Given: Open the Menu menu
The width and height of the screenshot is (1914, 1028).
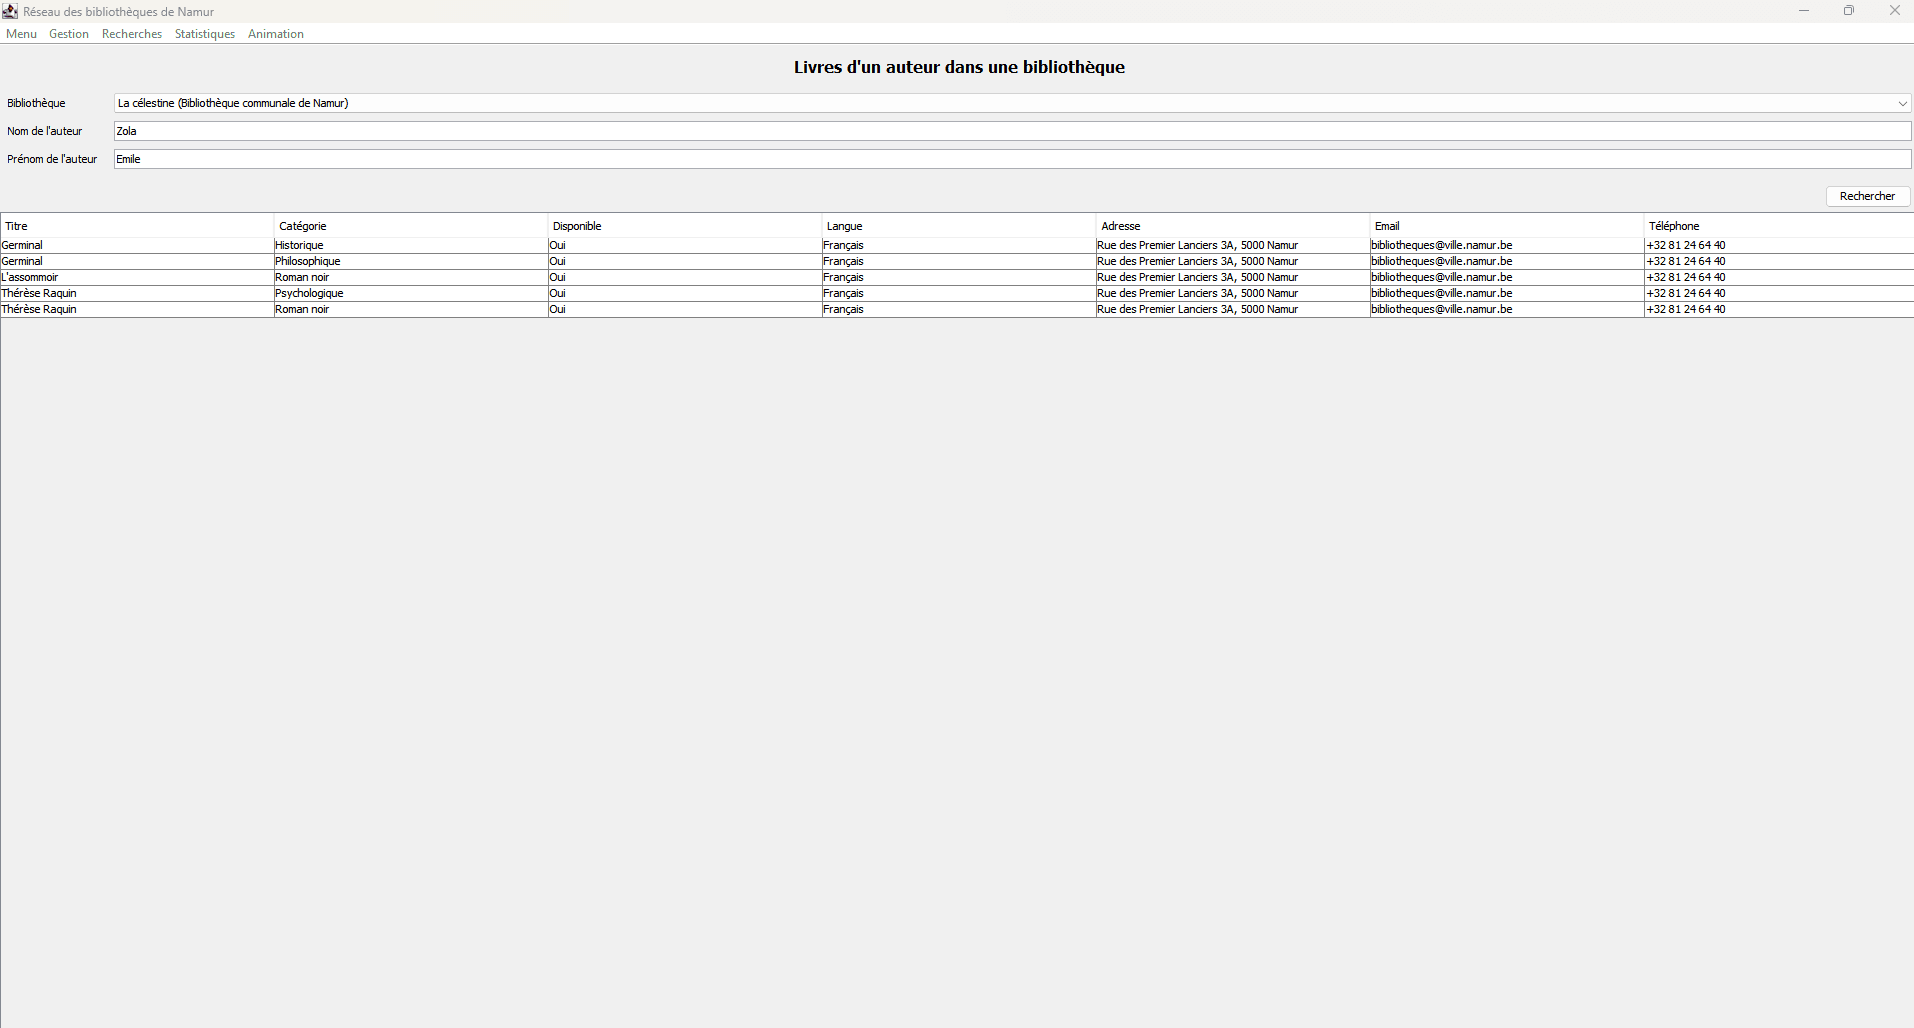Looking at the screenshot, I should pos(21,34).
